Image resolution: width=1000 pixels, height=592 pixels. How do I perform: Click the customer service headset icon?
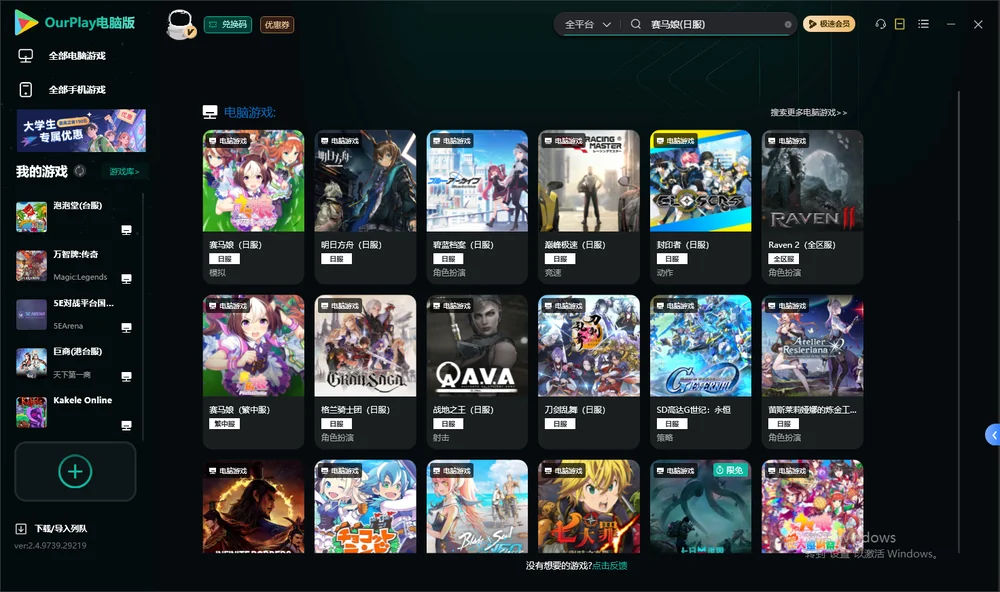click(x=881, y=24)
